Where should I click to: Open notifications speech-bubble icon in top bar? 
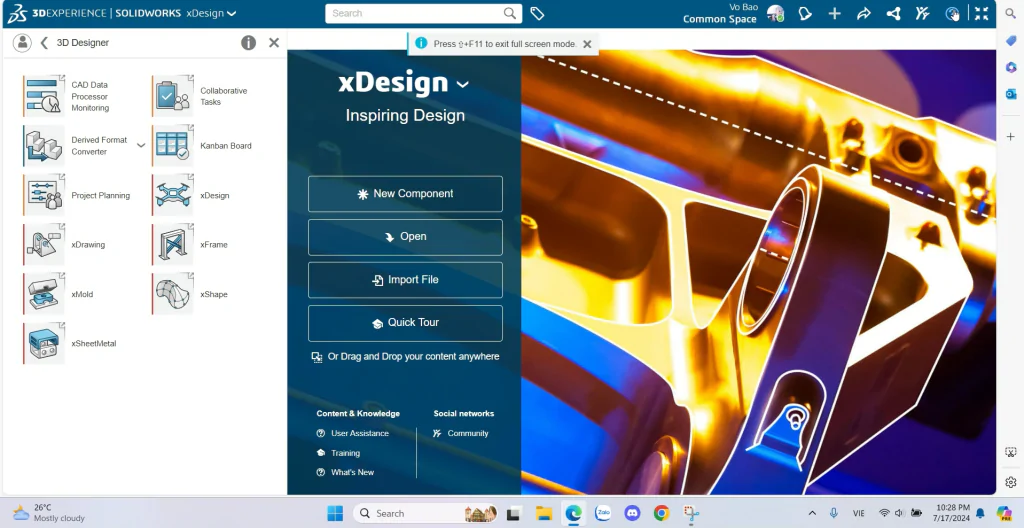click(805, 13)
